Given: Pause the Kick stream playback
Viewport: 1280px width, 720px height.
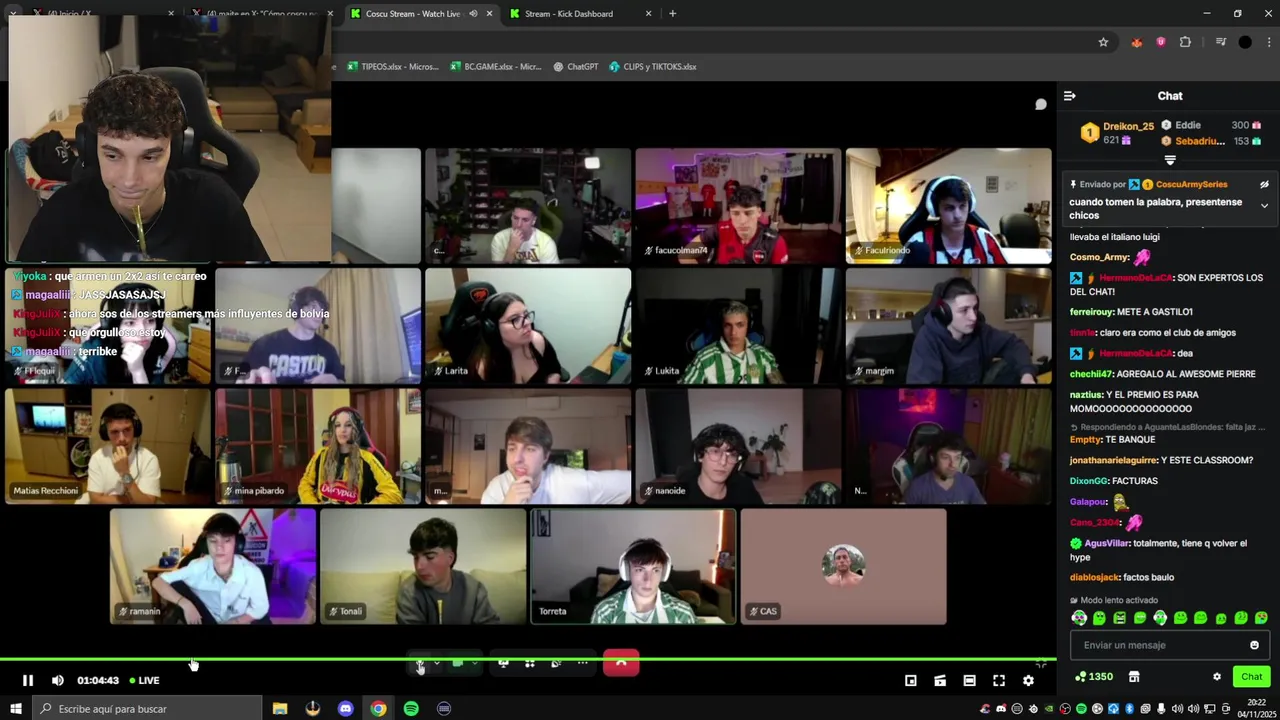Looking at the screenshot, I should click(28, 680).
